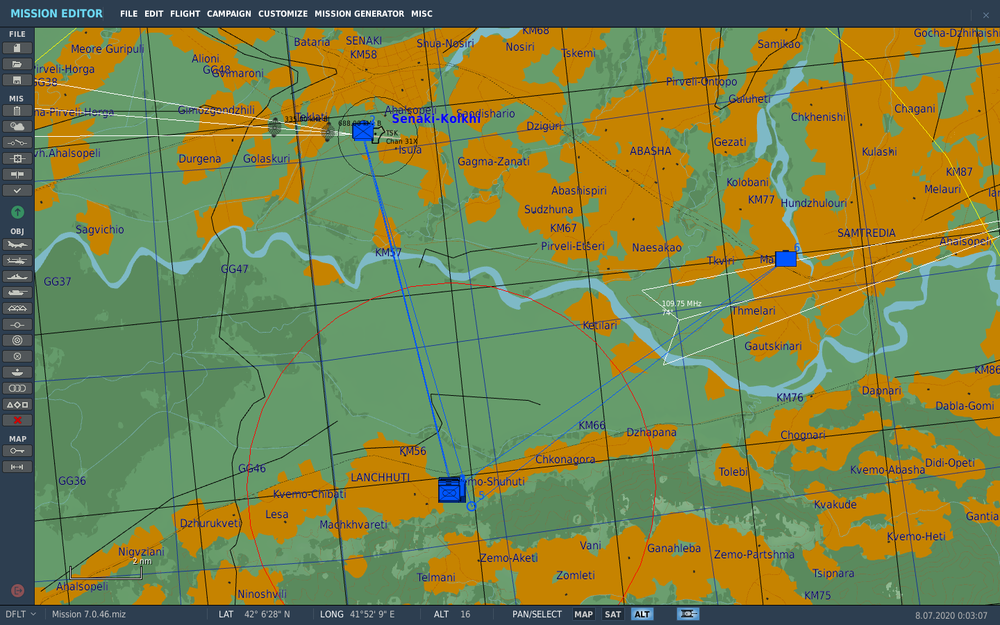Image resolution: width=1000 pixels, height=625 pixels.
Task: Fly the mission with the green arrow button
Action: tap(17, 212)
